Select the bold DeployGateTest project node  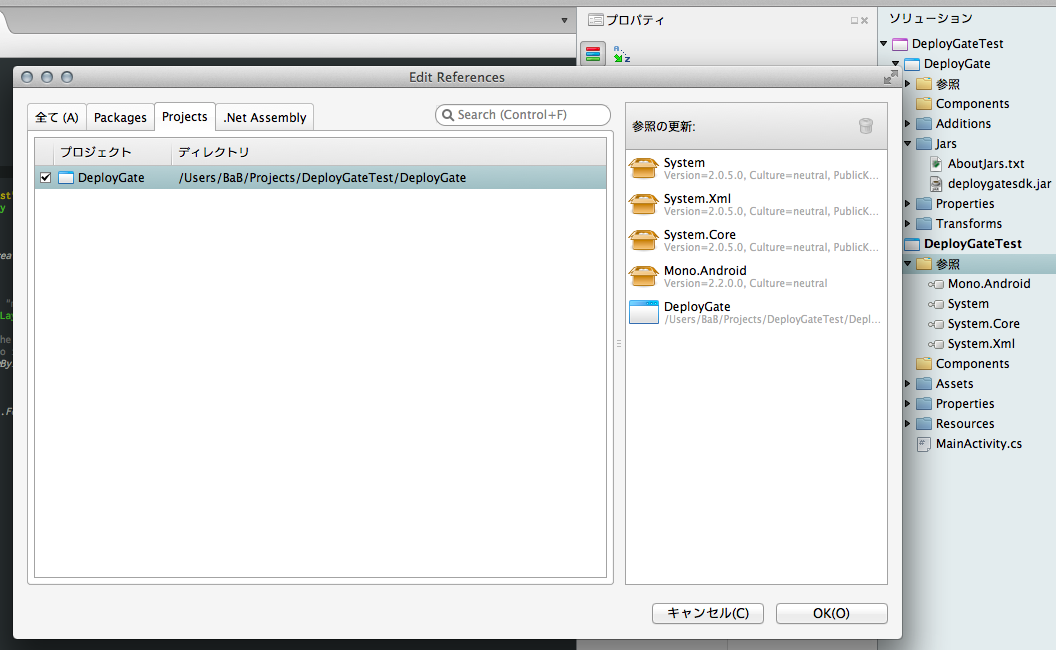tap(972, 244)
